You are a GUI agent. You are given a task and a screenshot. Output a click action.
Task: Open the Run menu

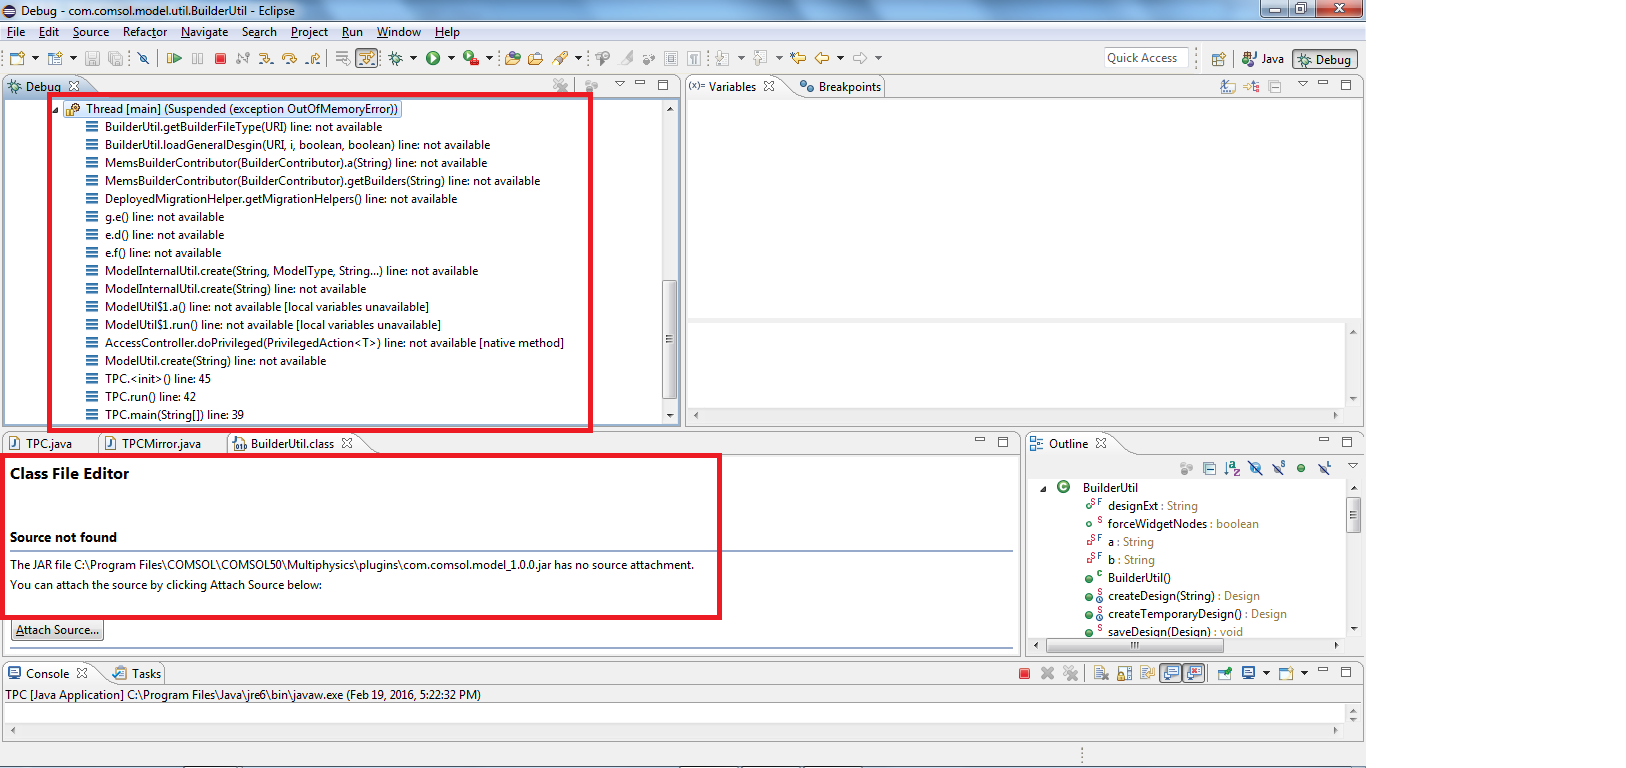[x=352, y=32]
